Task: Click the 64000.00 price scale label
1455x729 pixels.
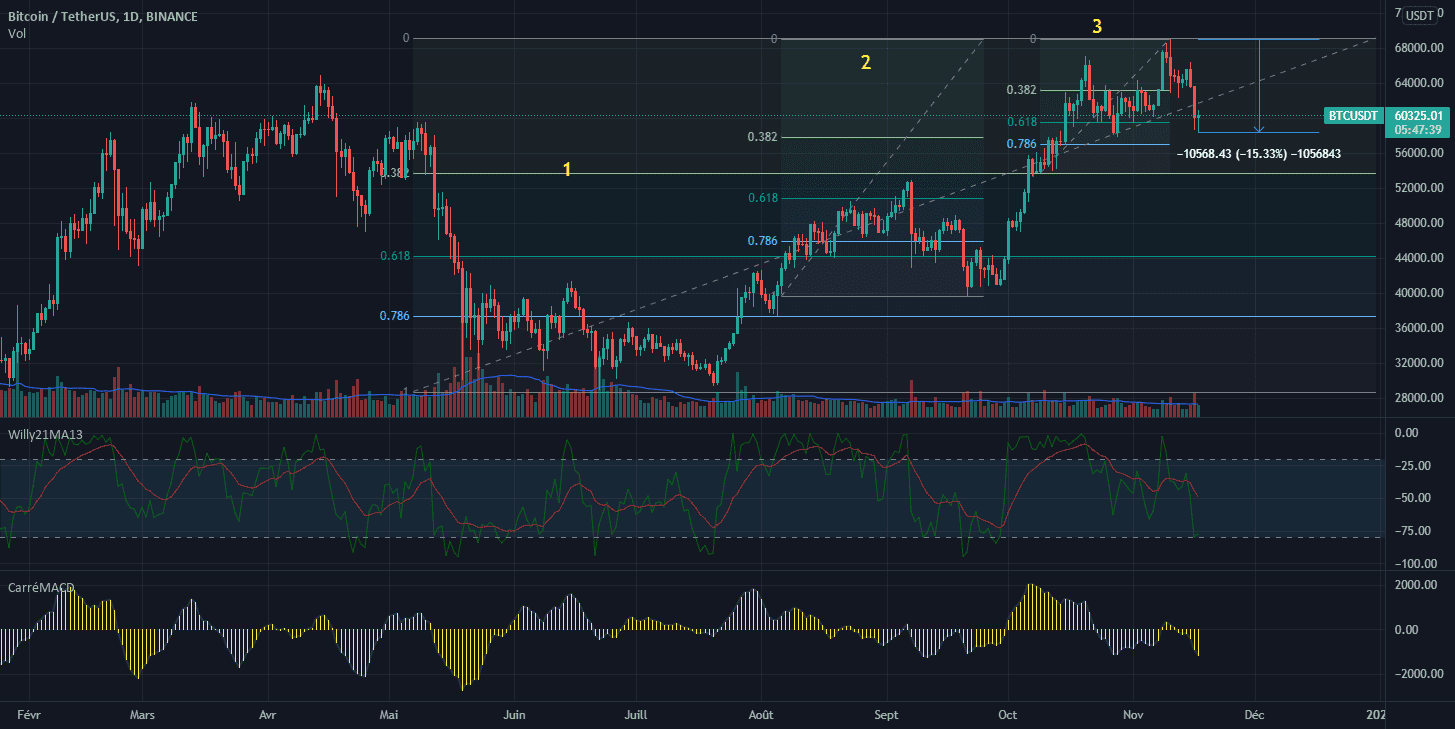Action: tap(1419, 83)
